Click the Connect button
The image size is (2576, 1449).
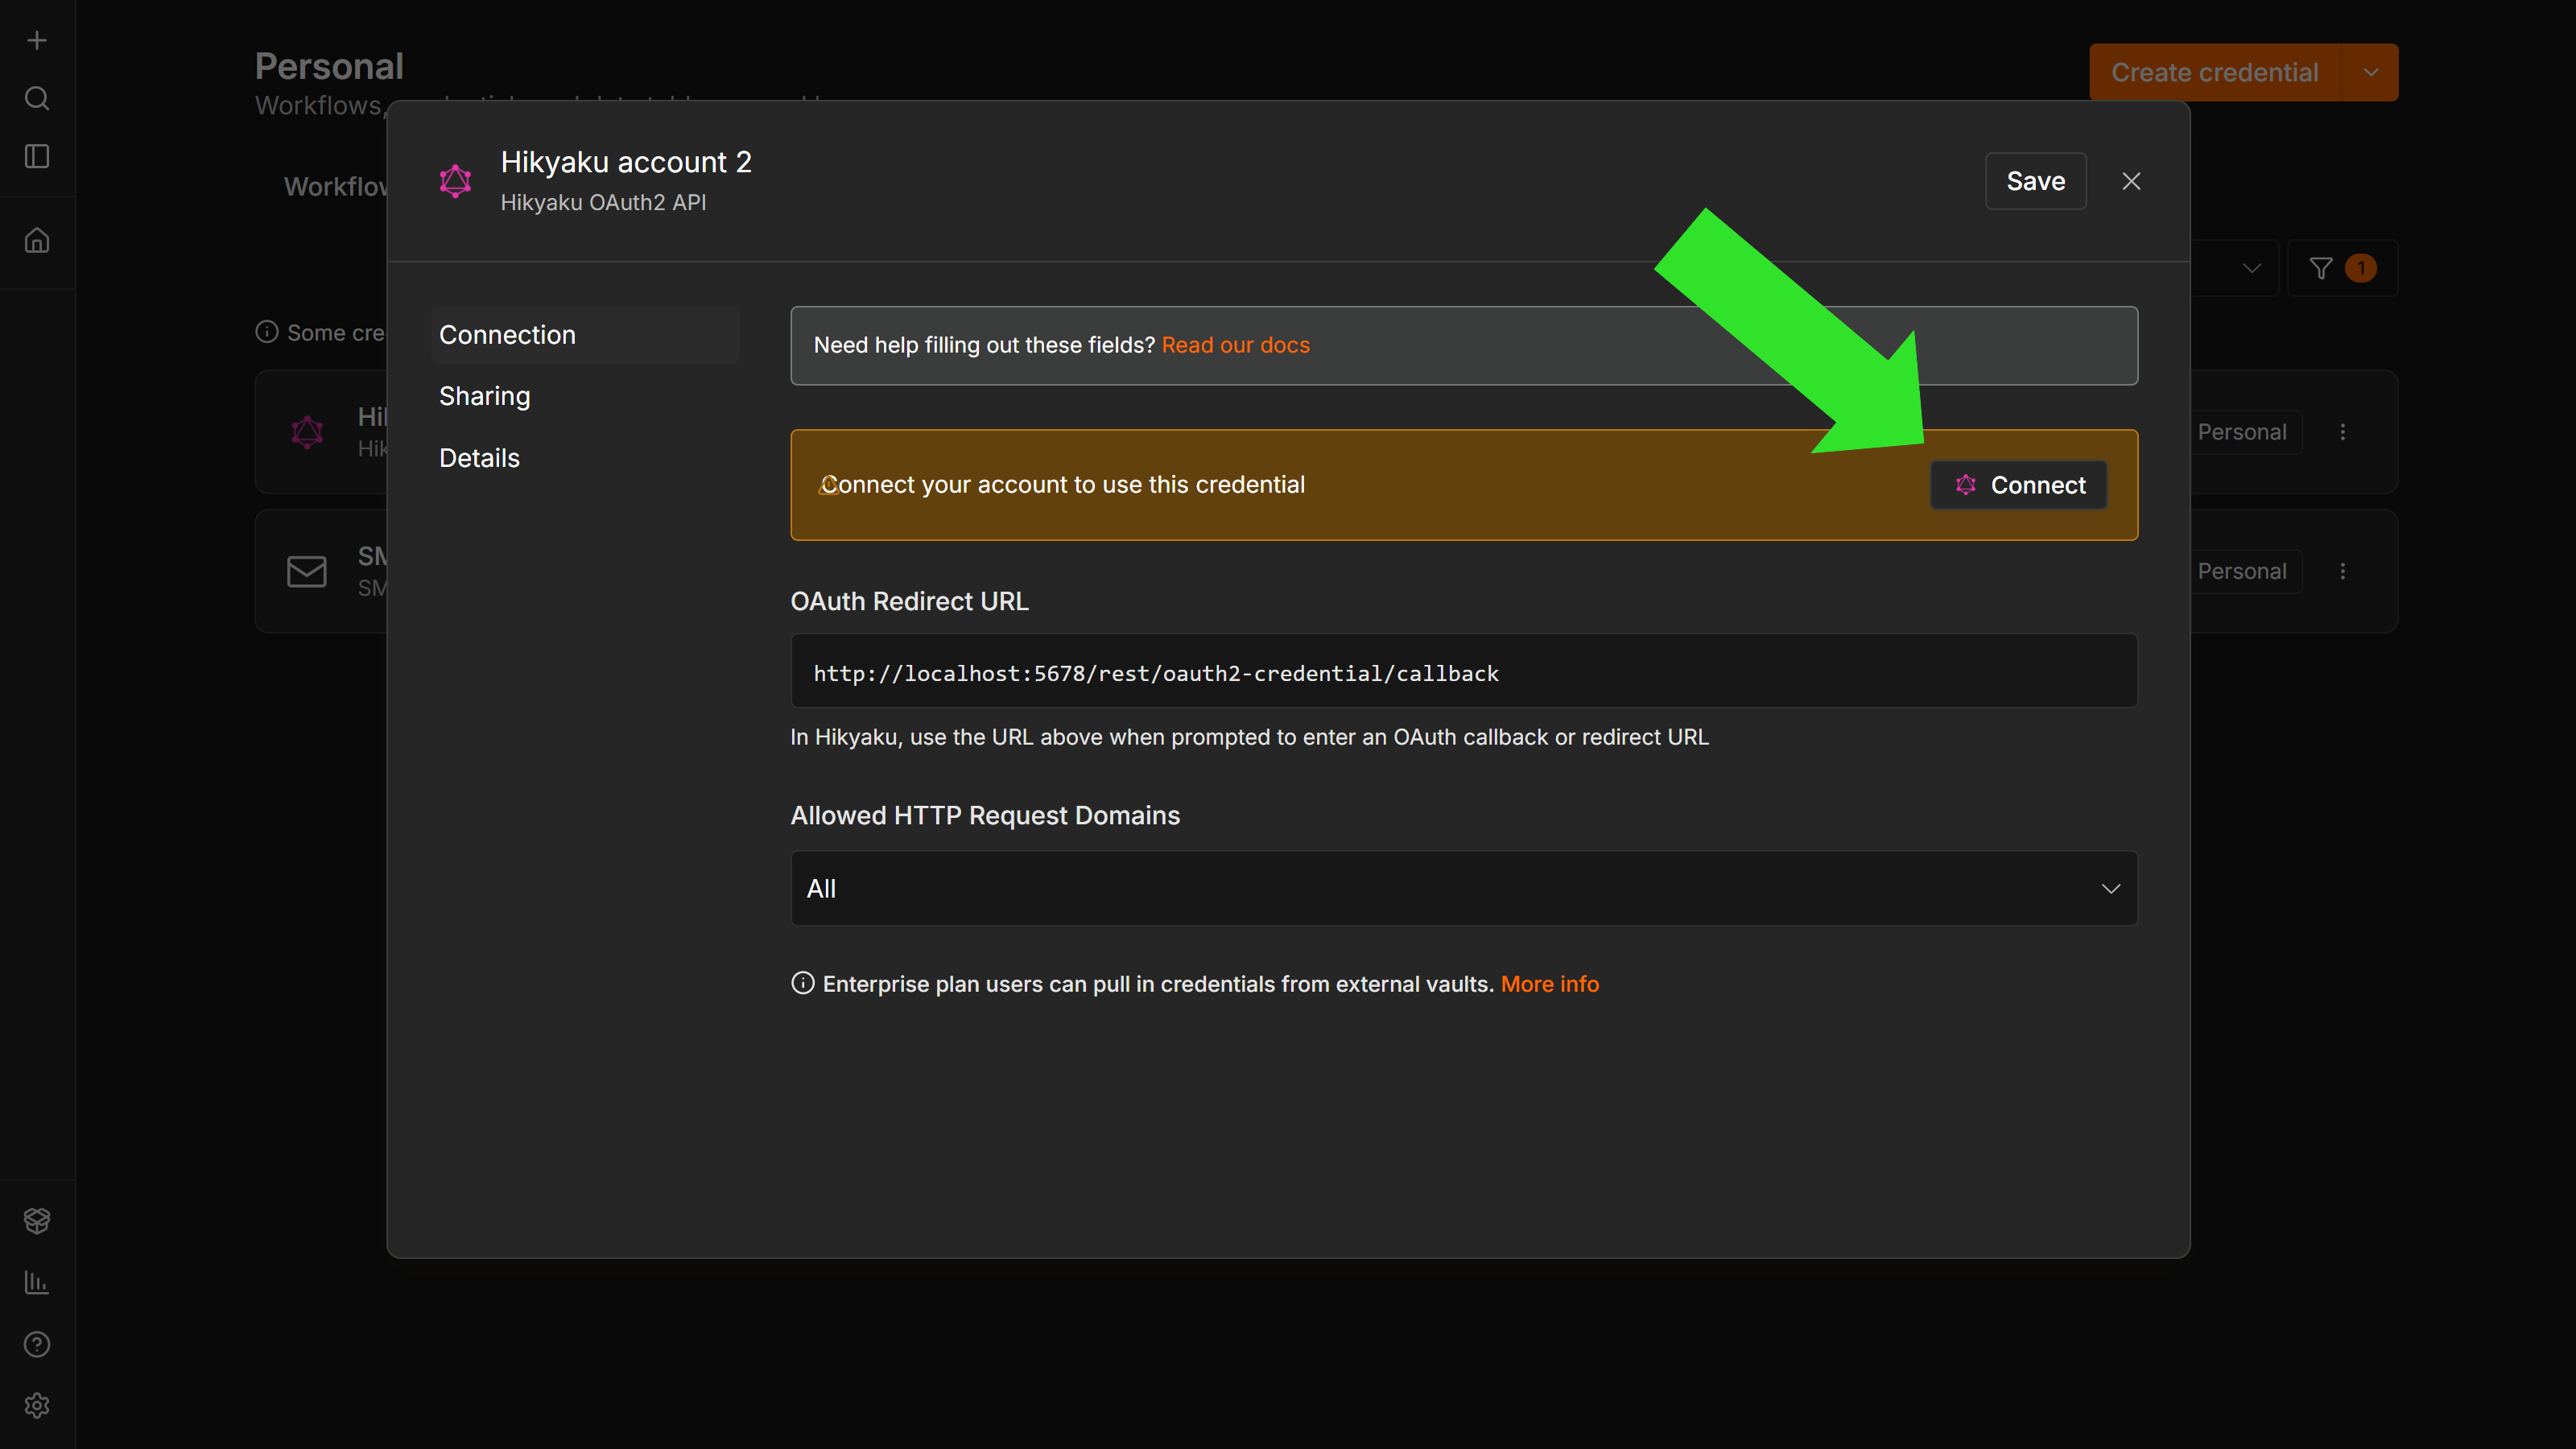(x=2018, y=485)
